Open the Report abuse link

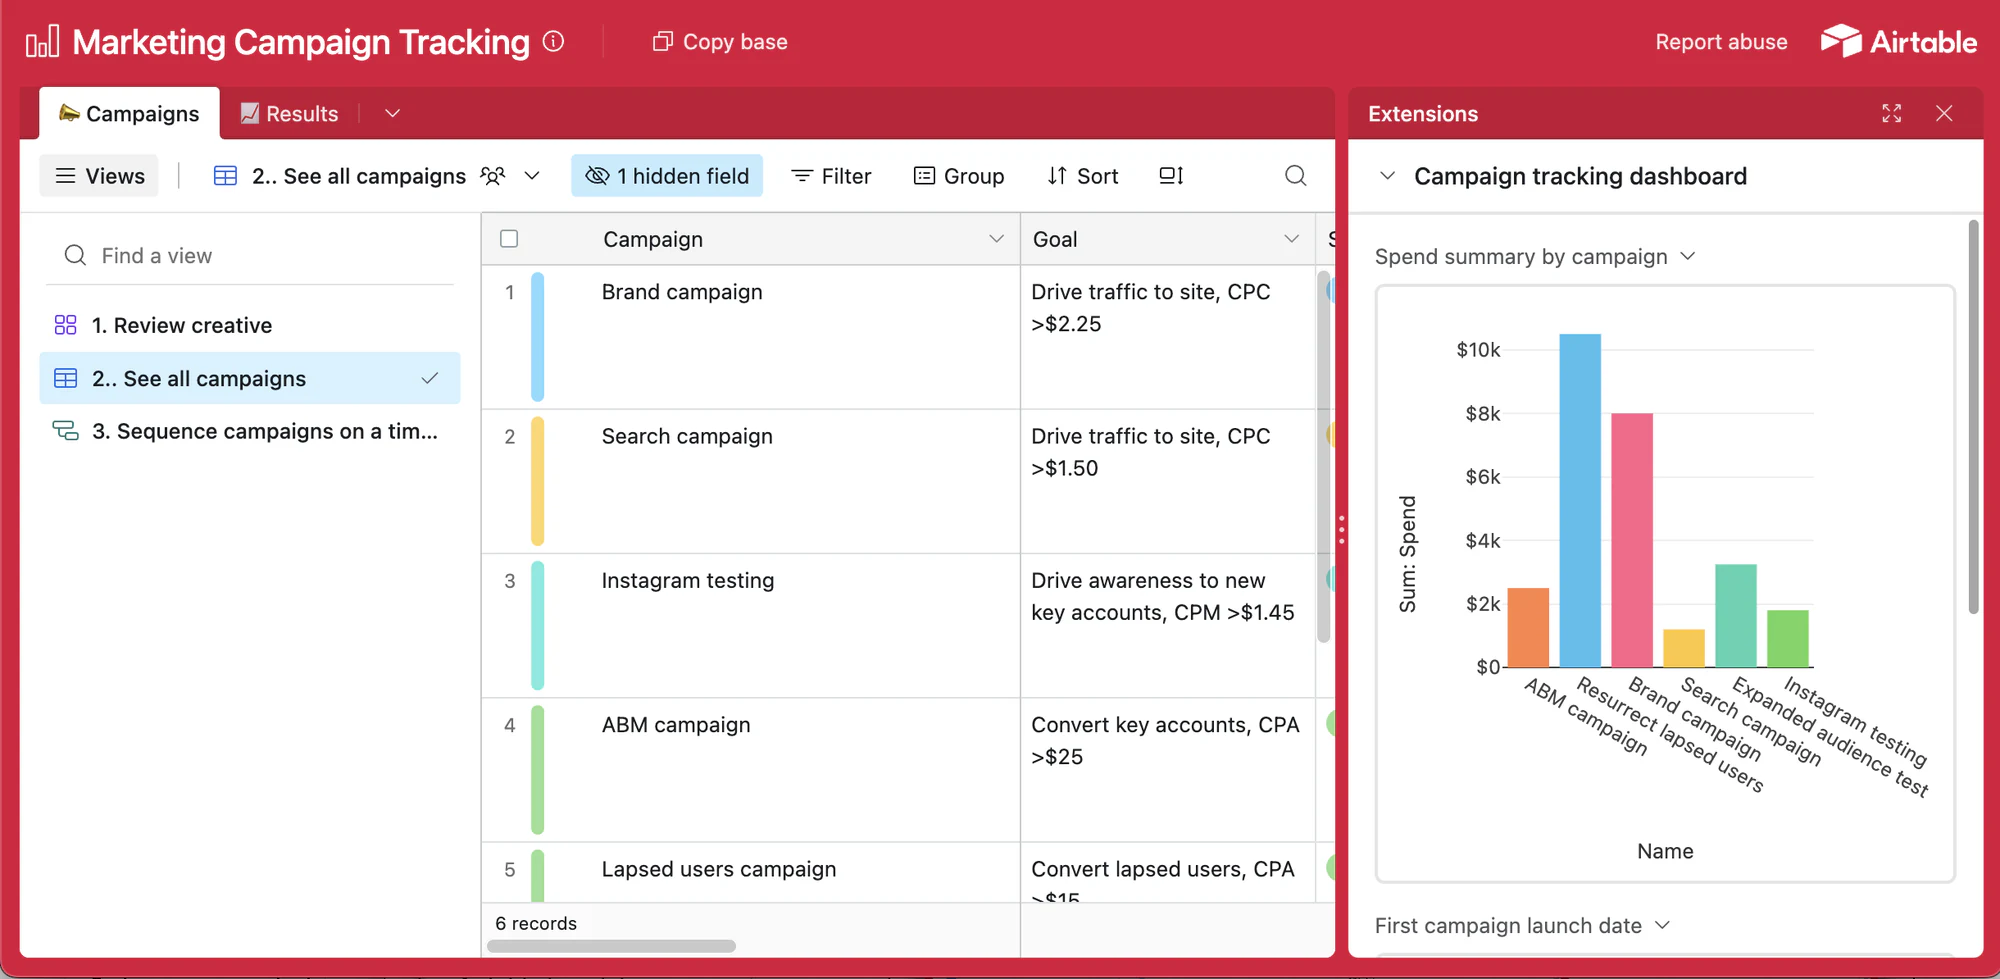pyautogui.click(x=1721, y=42)
